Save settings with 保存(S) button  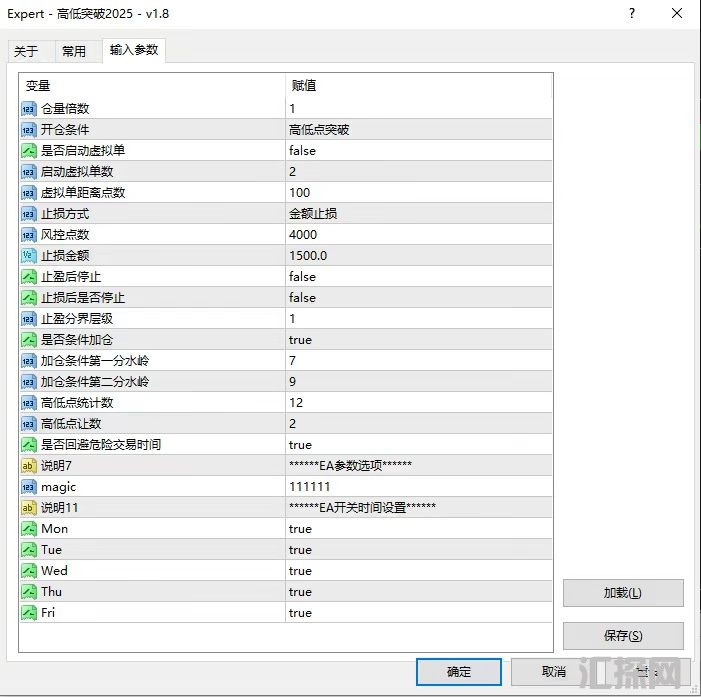[623, 636]
